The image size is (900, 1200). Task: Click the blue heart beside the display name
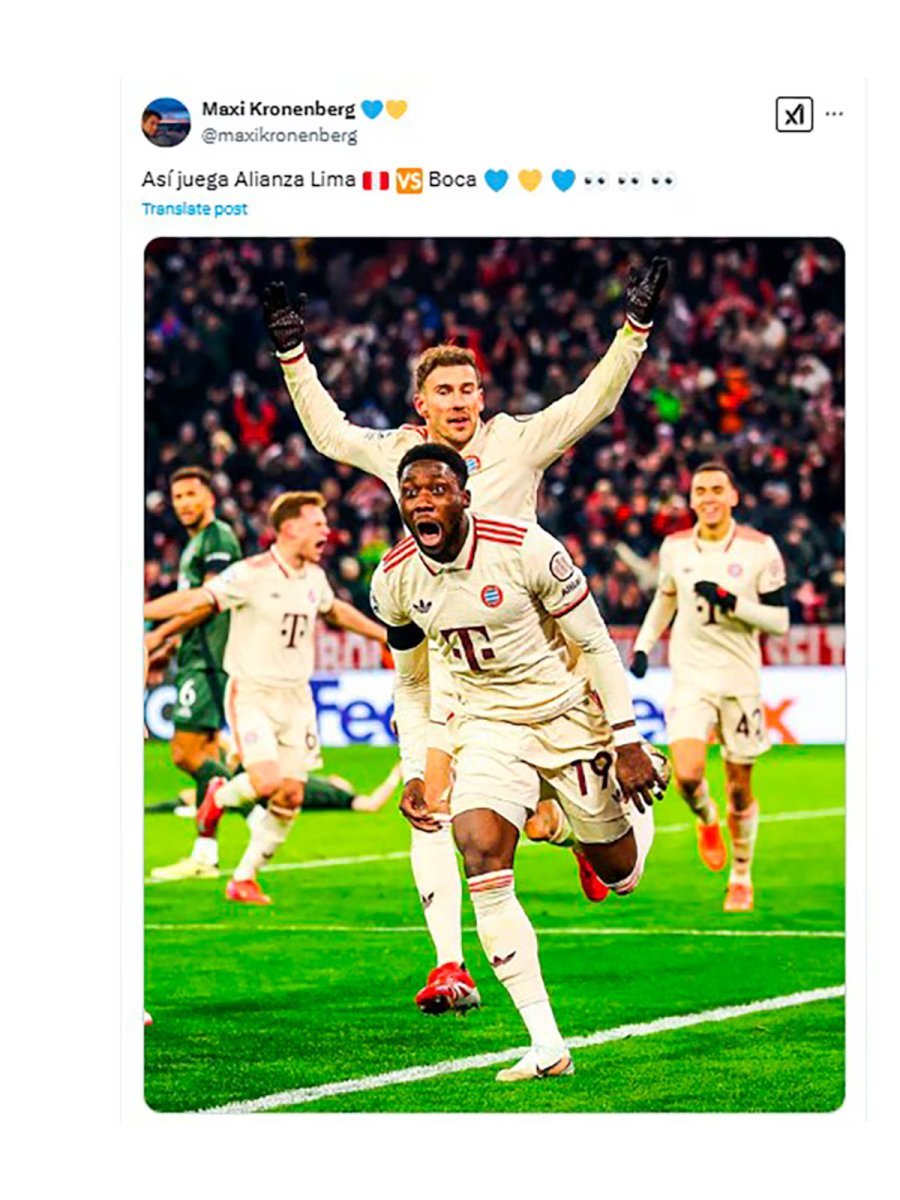tap(372, 109)
